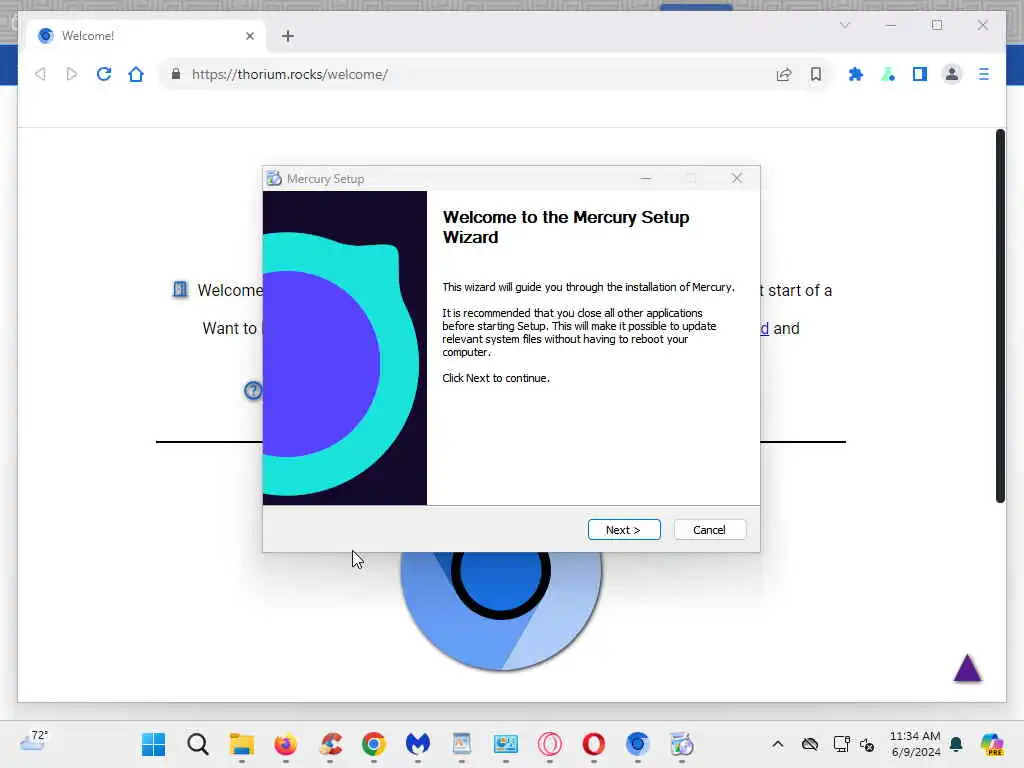Open the tab search dropdown arrow
The width and height of the screenshot is (1024, 768).
(x=844, y=25)
